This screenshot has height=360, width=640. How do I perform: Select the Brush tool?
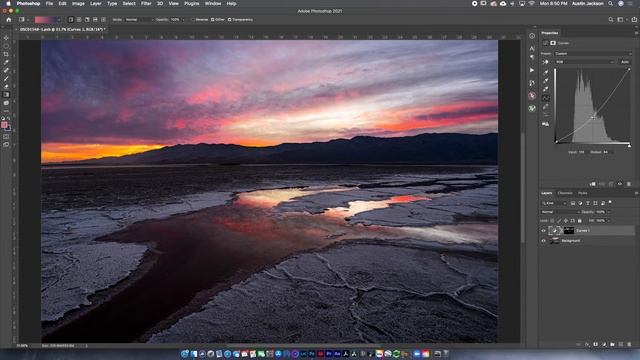(x=6, y=78)
